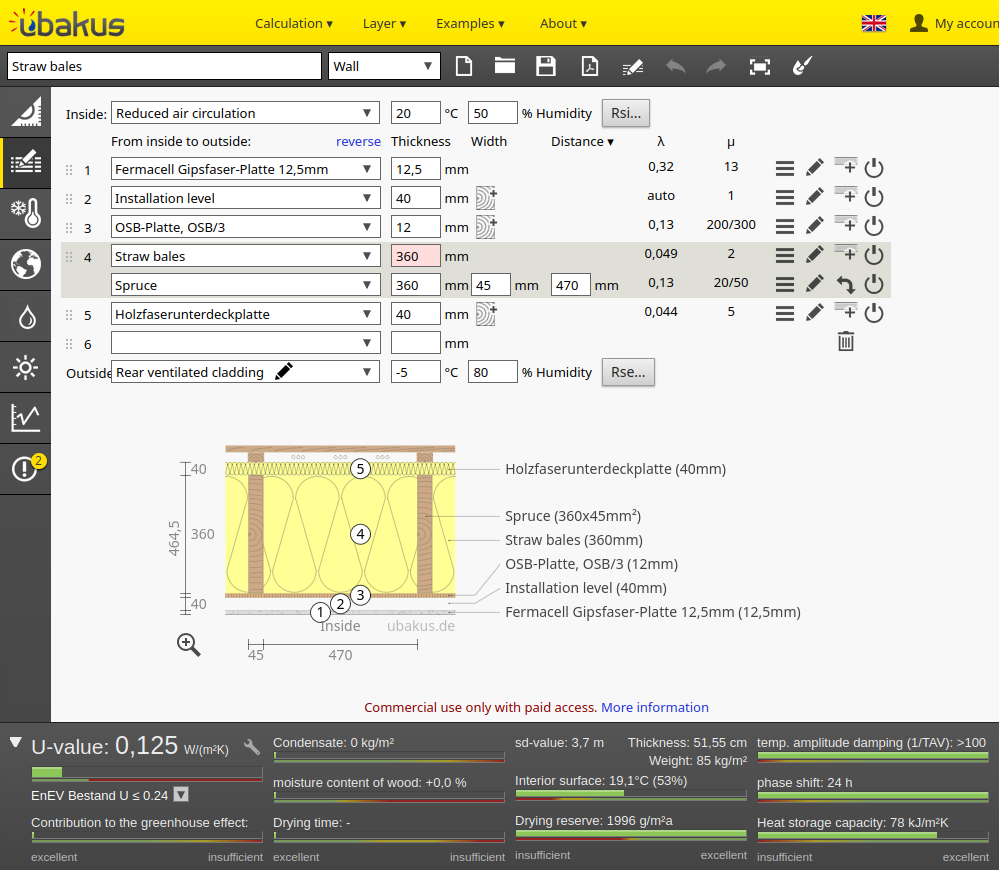This screenshot has height=870, width=999.
Task: Click the ubakus logo
Action: [x=66, y=23]
